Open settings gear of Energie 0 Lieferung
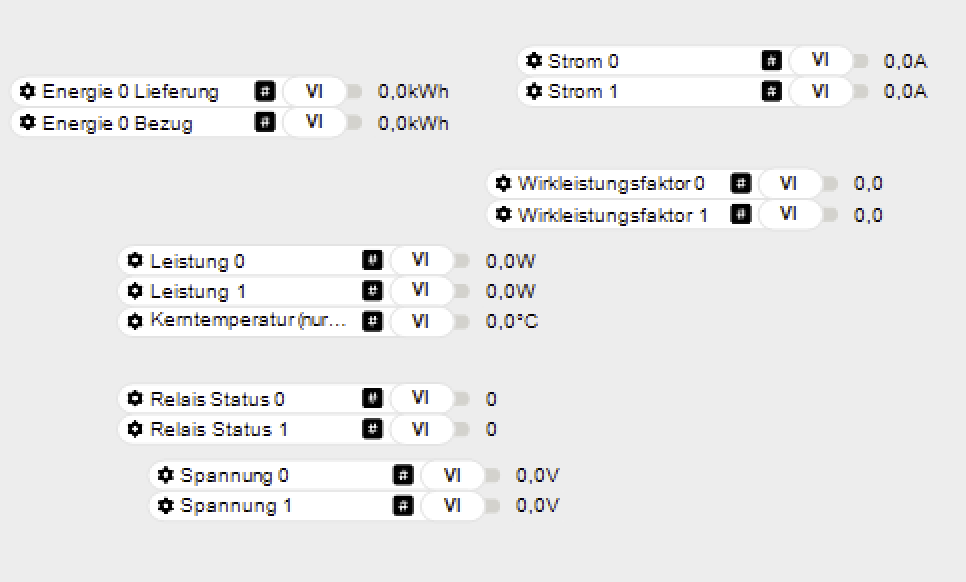966x582 pixels. click(x=28, y=91)
